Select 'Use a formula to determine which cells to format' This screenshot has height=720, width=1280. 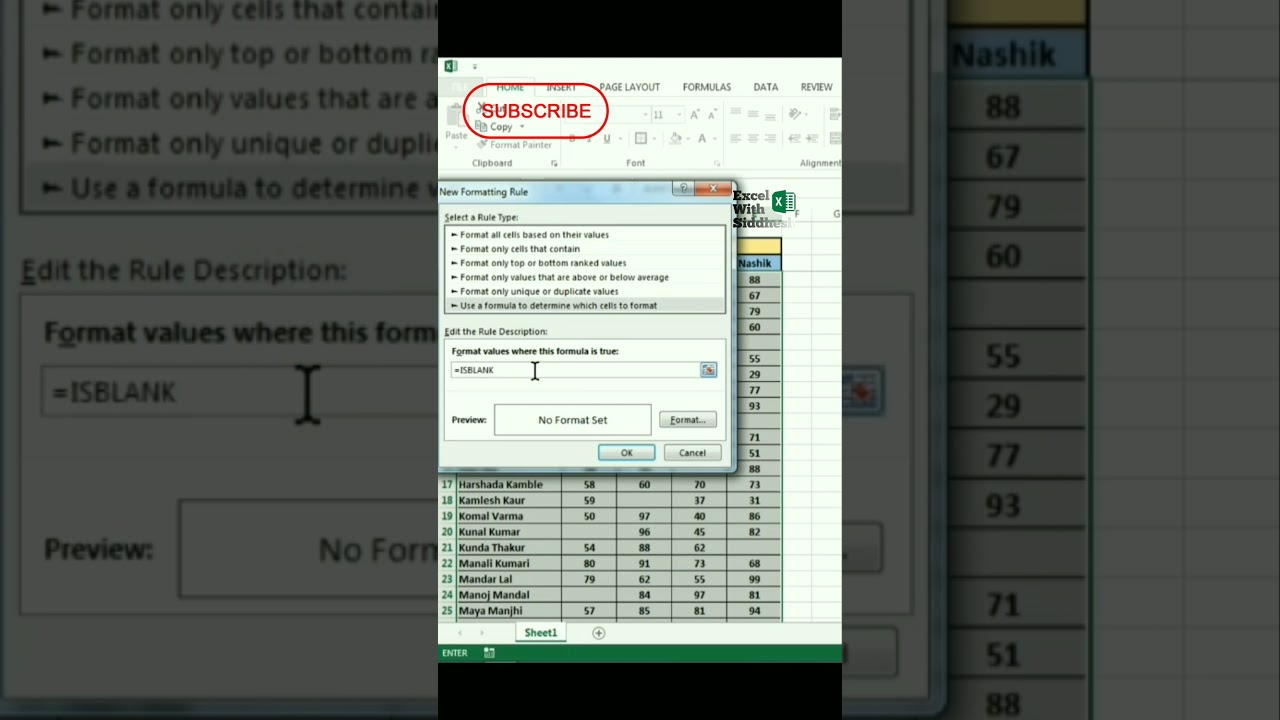coord(585,305)
